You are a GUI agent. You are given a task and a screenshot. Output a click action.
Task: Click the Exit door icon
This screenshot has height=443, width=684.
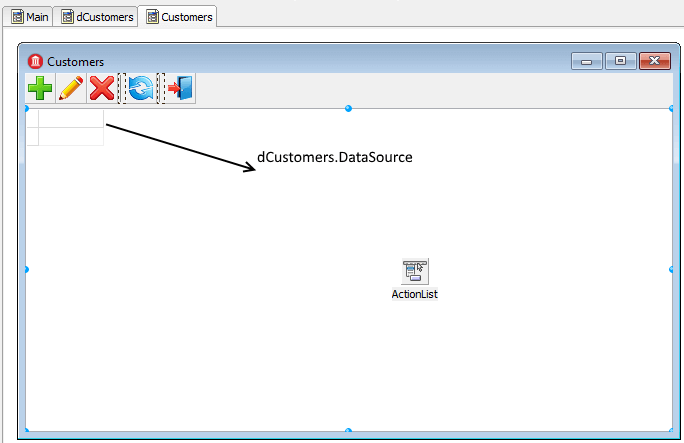180,89
